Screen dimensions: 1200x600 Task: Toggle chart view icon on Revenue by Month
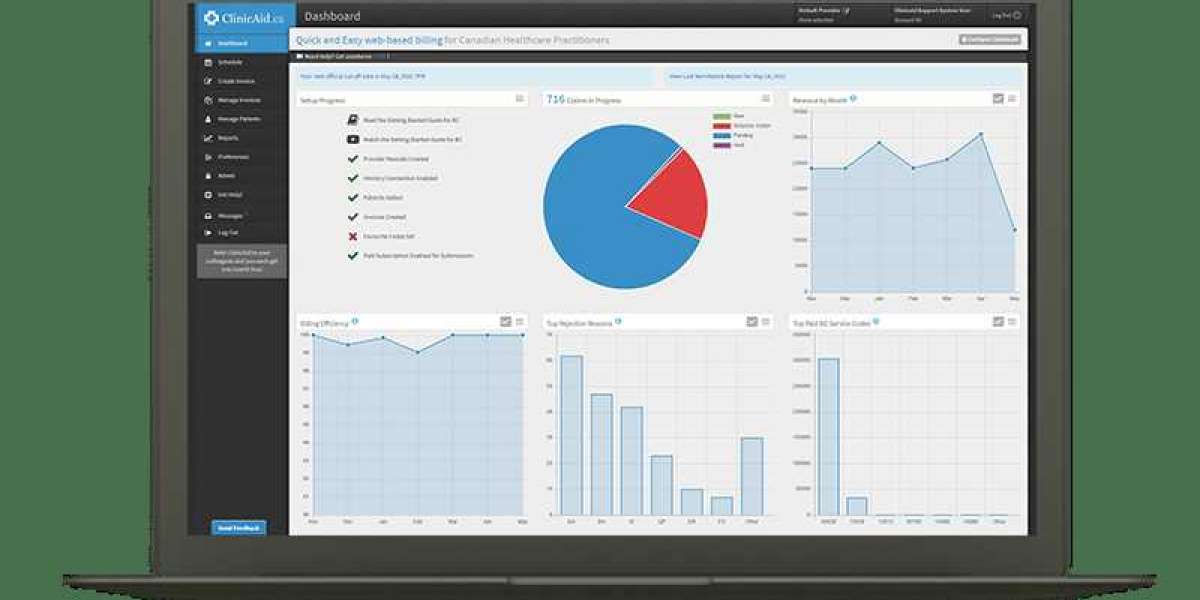(x=998, y=99)
